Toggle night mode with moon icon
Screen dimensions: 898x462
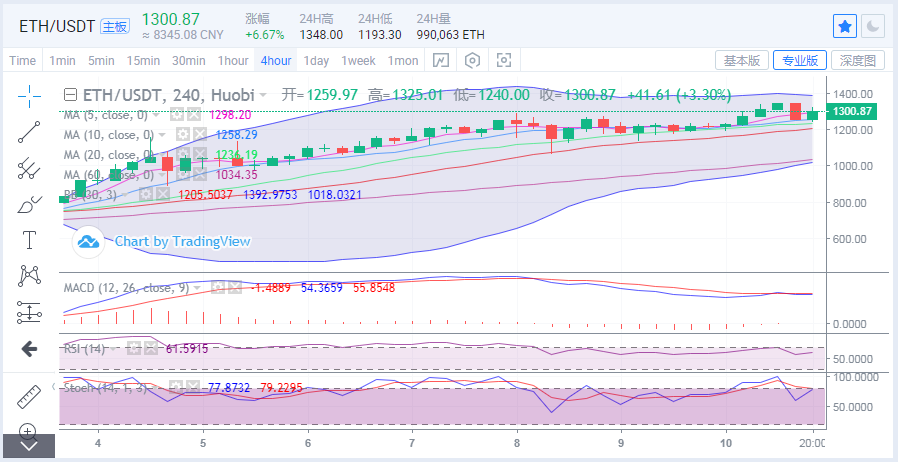873,26
